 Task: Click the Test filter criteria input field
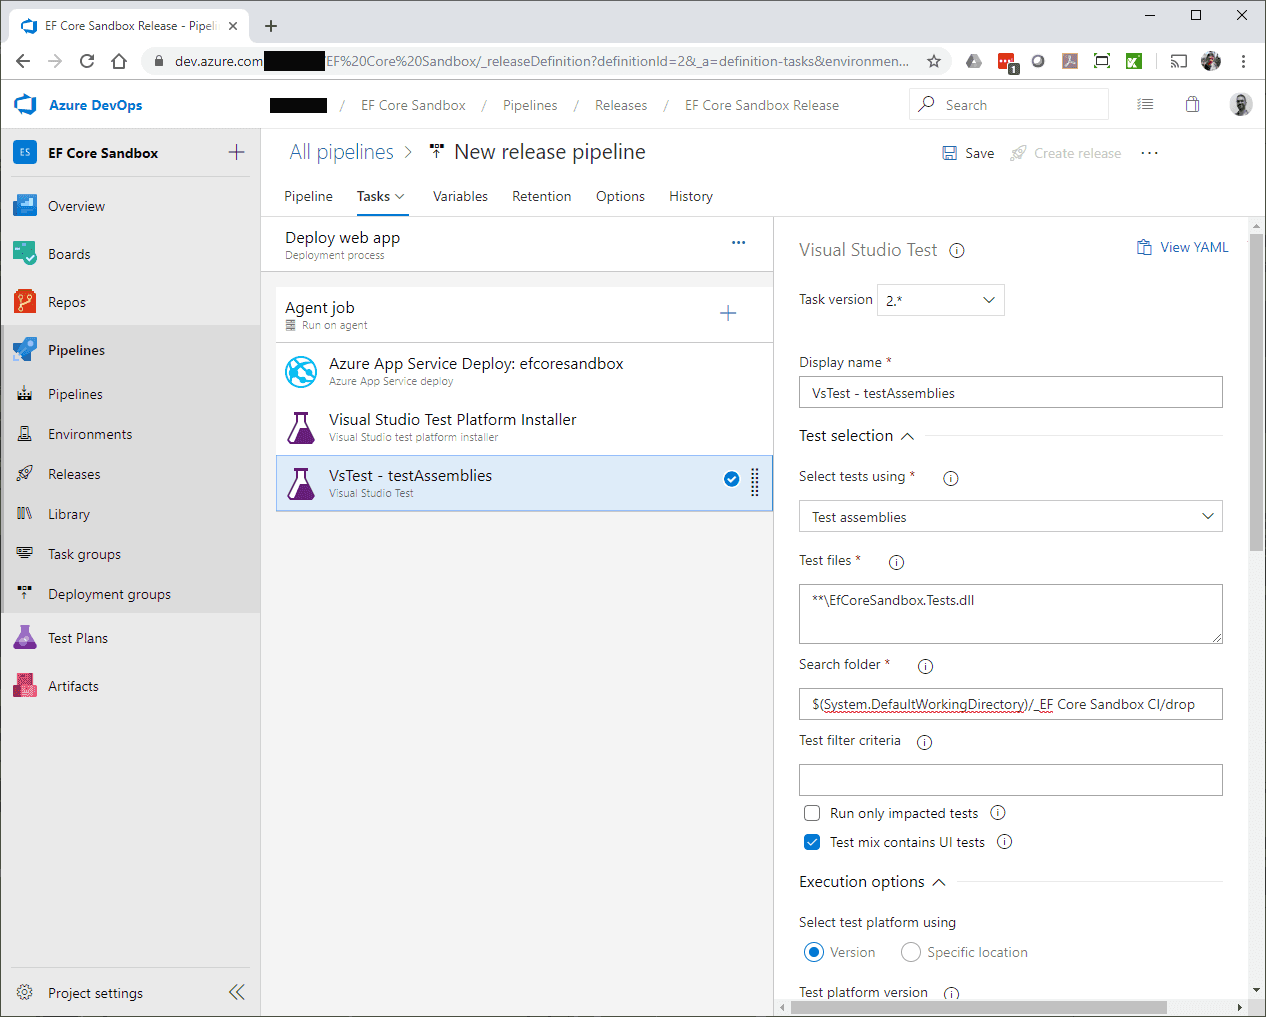(1010, 780)
